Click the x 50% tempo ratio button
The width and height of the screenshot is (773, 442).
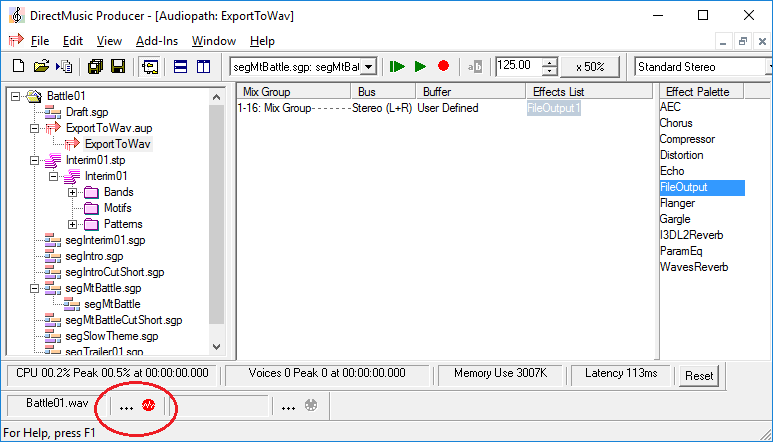(x=590, y=67)
